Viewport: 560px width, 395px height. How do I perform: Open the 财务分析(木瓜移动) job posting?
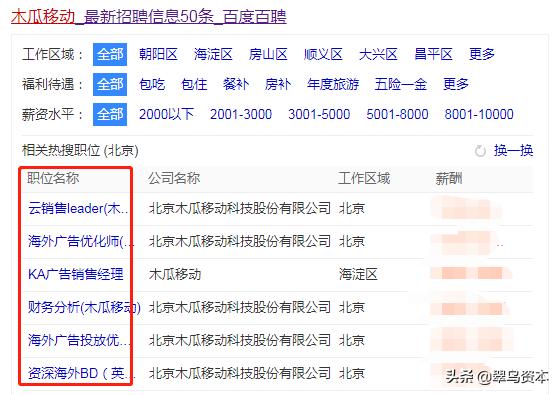(84, 307)
